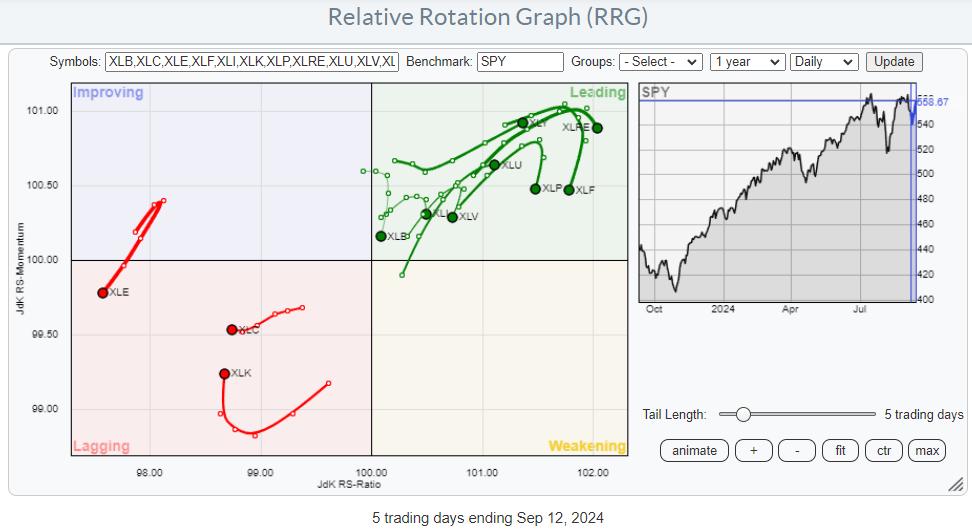This screenshot has height=530, width=972.
Task: Select the XLK sector dot
Action: (x=225, y=374)
